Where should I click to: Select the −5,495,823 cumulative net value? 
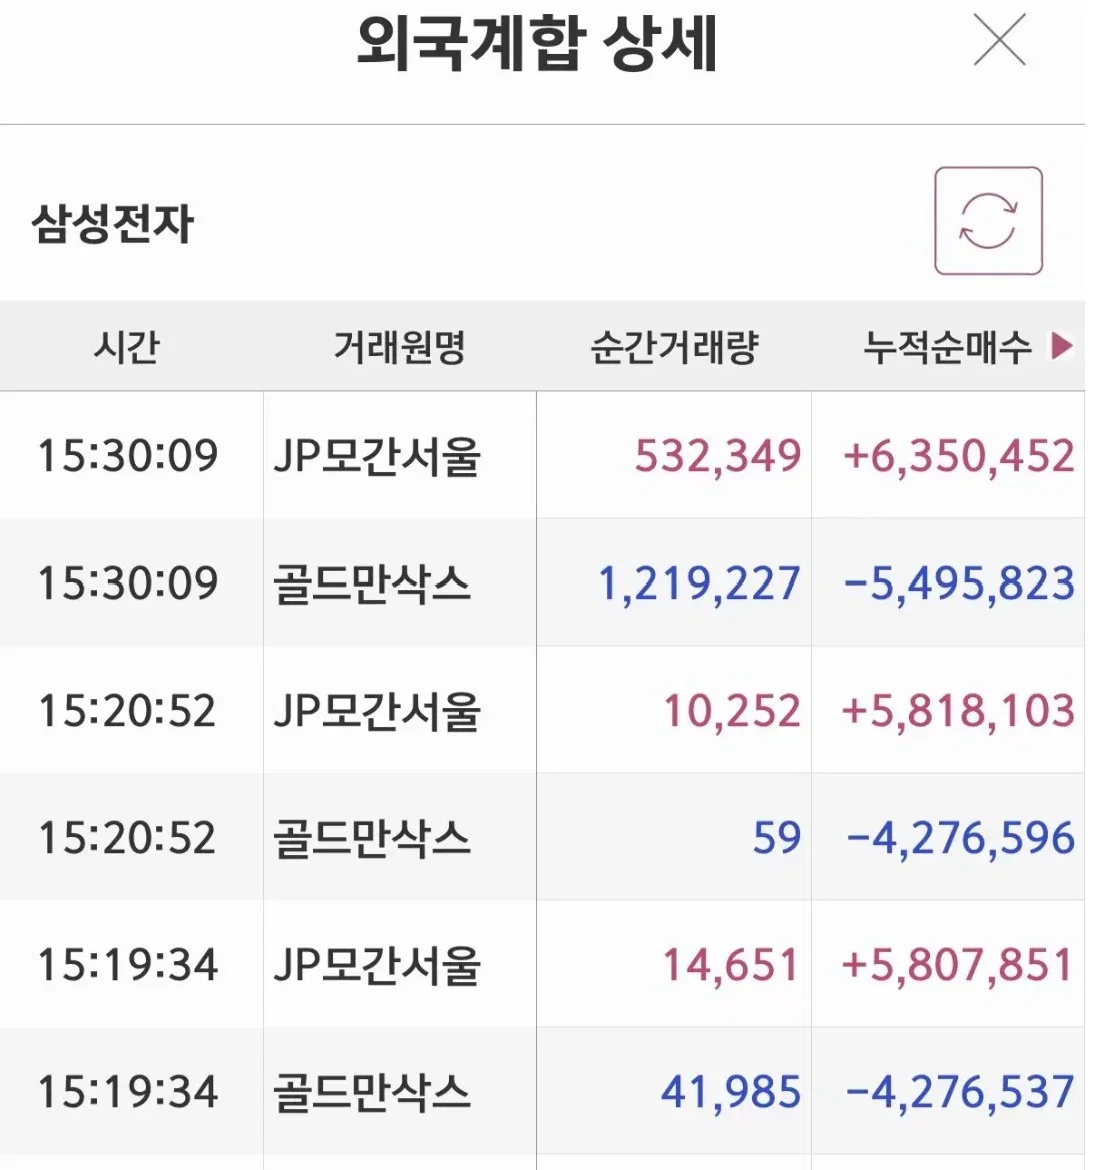(x=959, y=584)
